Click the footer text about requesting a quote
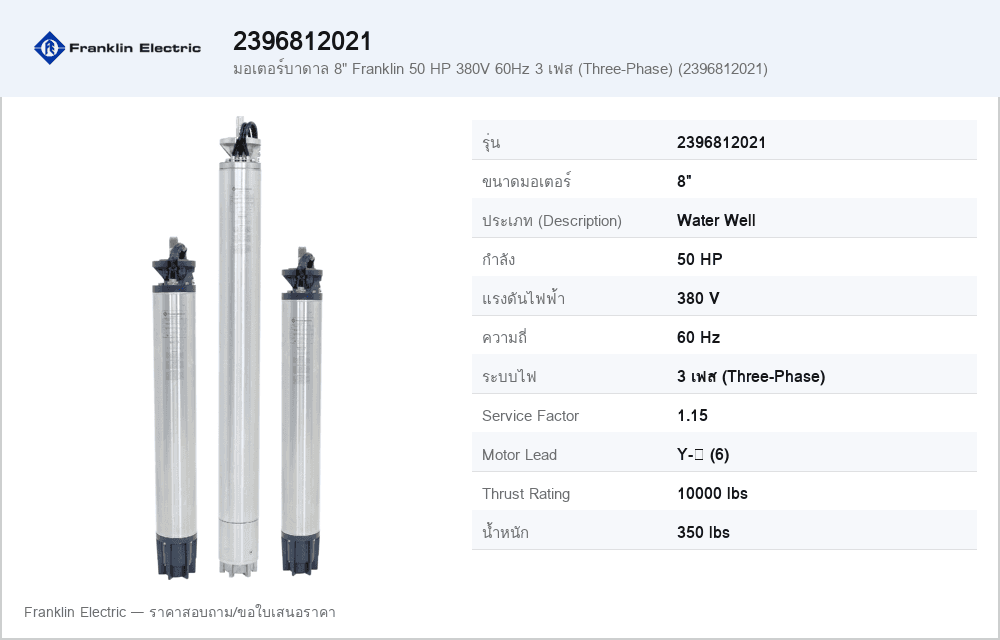Image resolution: width=1000 pixels, height=640 pixels. (180, 612)
